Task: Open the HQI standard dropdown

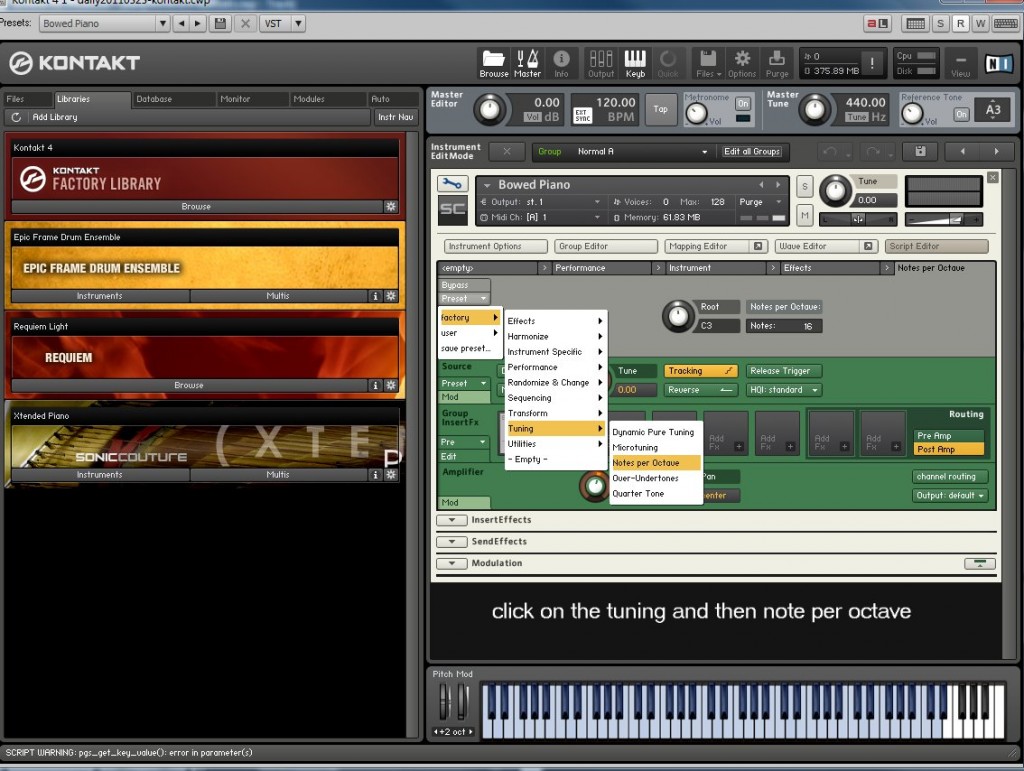Action: click(784, 390)
